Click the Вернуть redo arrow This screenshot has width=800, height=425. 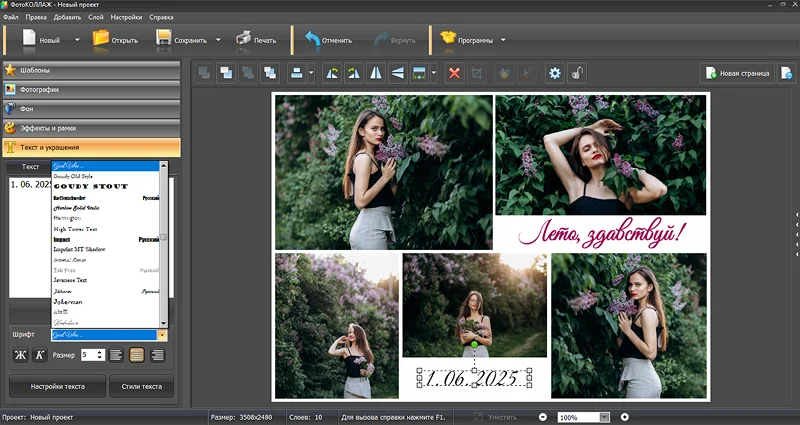(394, 40)
